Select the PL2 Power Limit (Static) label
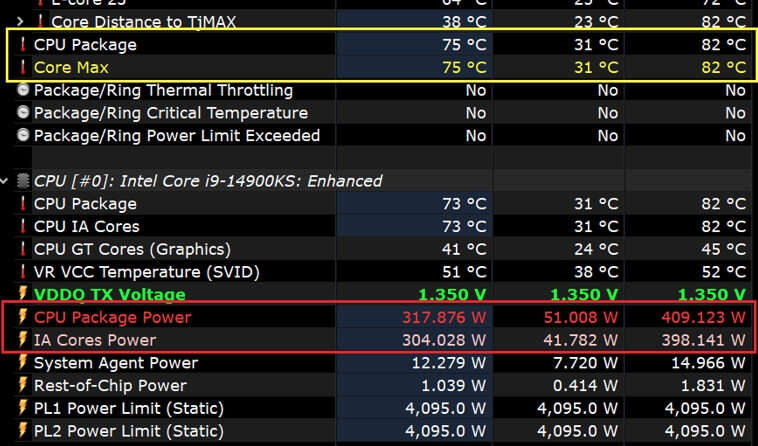Viewport: 758px width, 446px height. click(129, 431)
